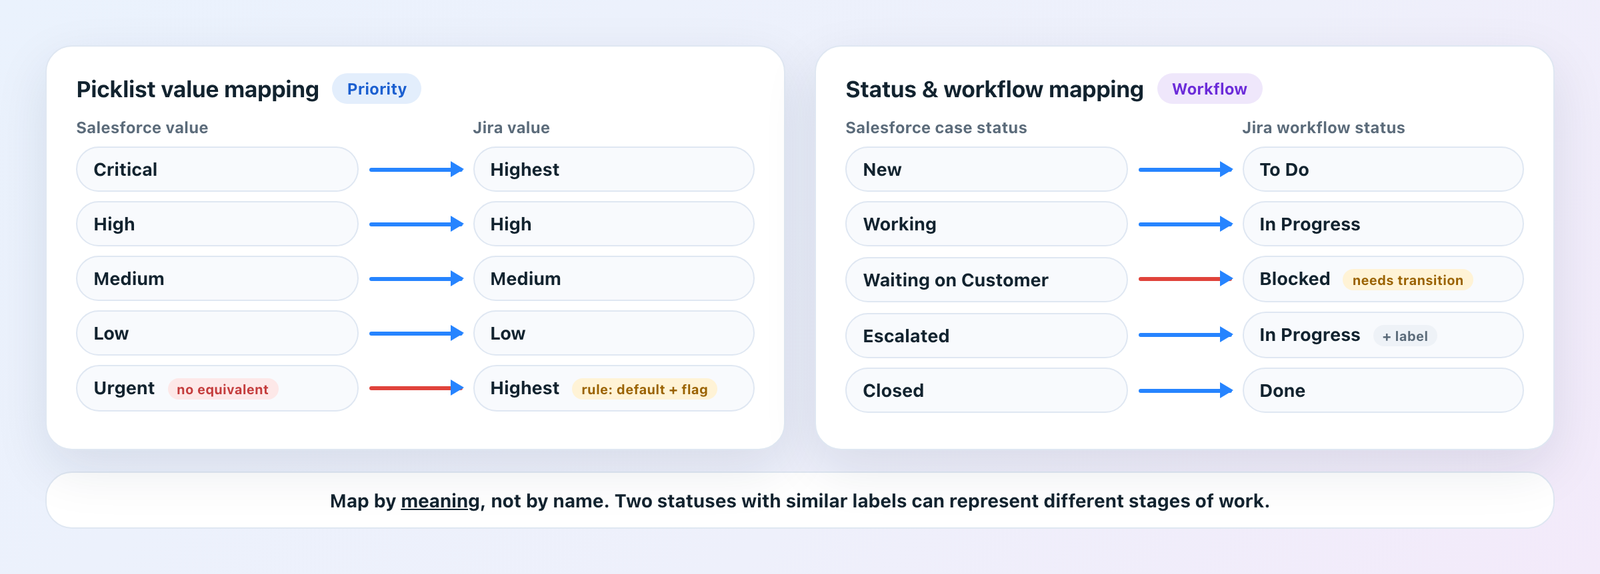Select the Waiting on Customer status
This screenshot has width=1600, height=574.
(x=986, y=280)
